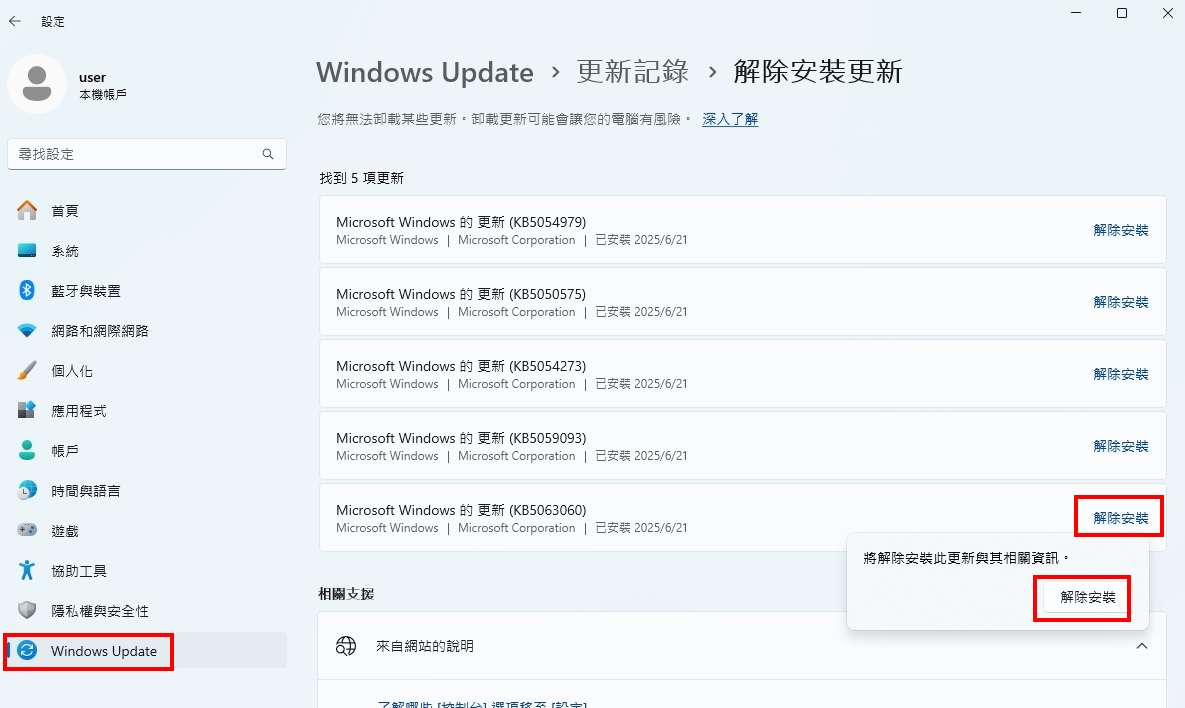
Task: Select 協助工具 in sidebar
Action: [147, 571]
